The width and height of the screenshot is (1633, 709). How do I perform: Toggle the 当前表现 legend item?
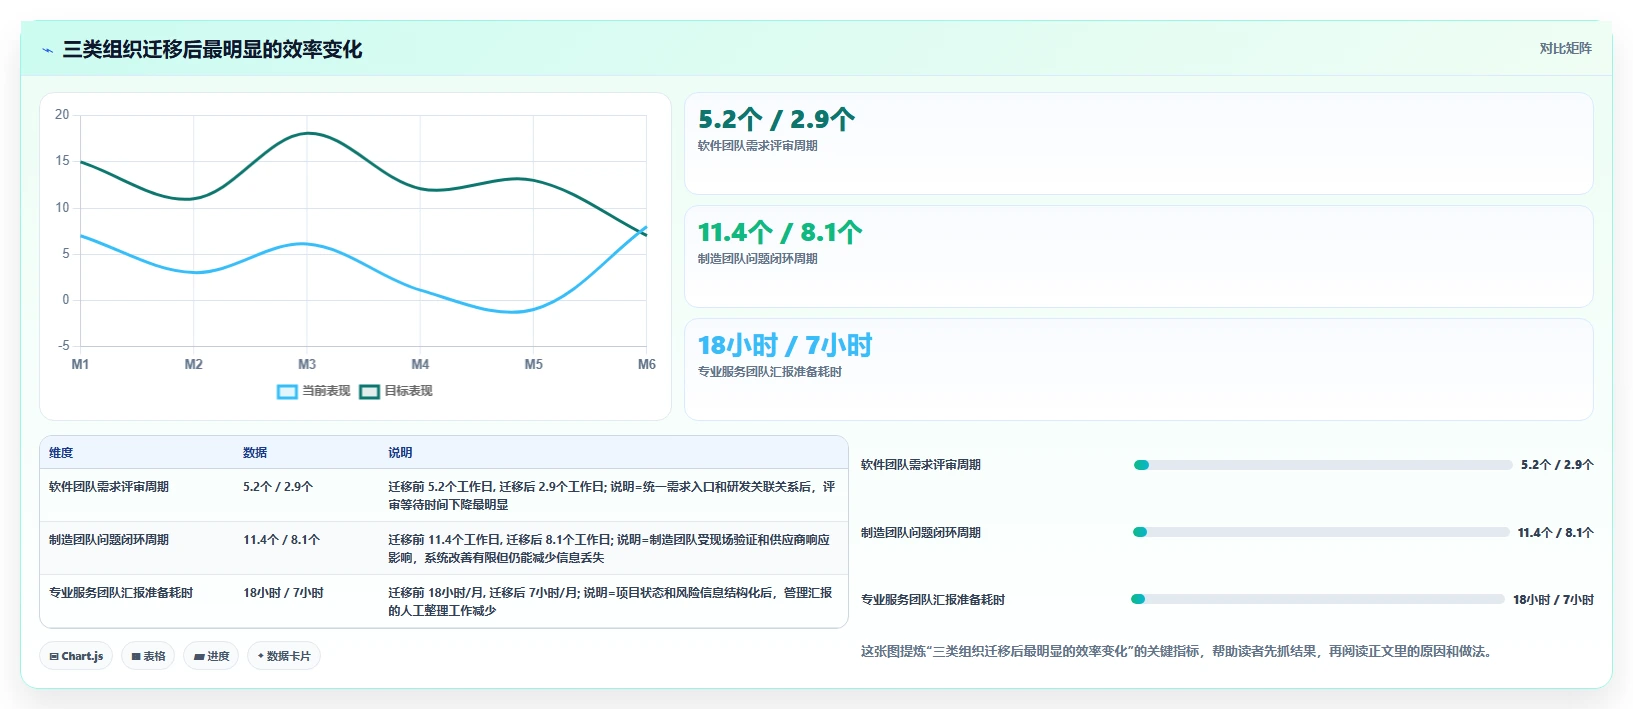[x=313, y=391]
